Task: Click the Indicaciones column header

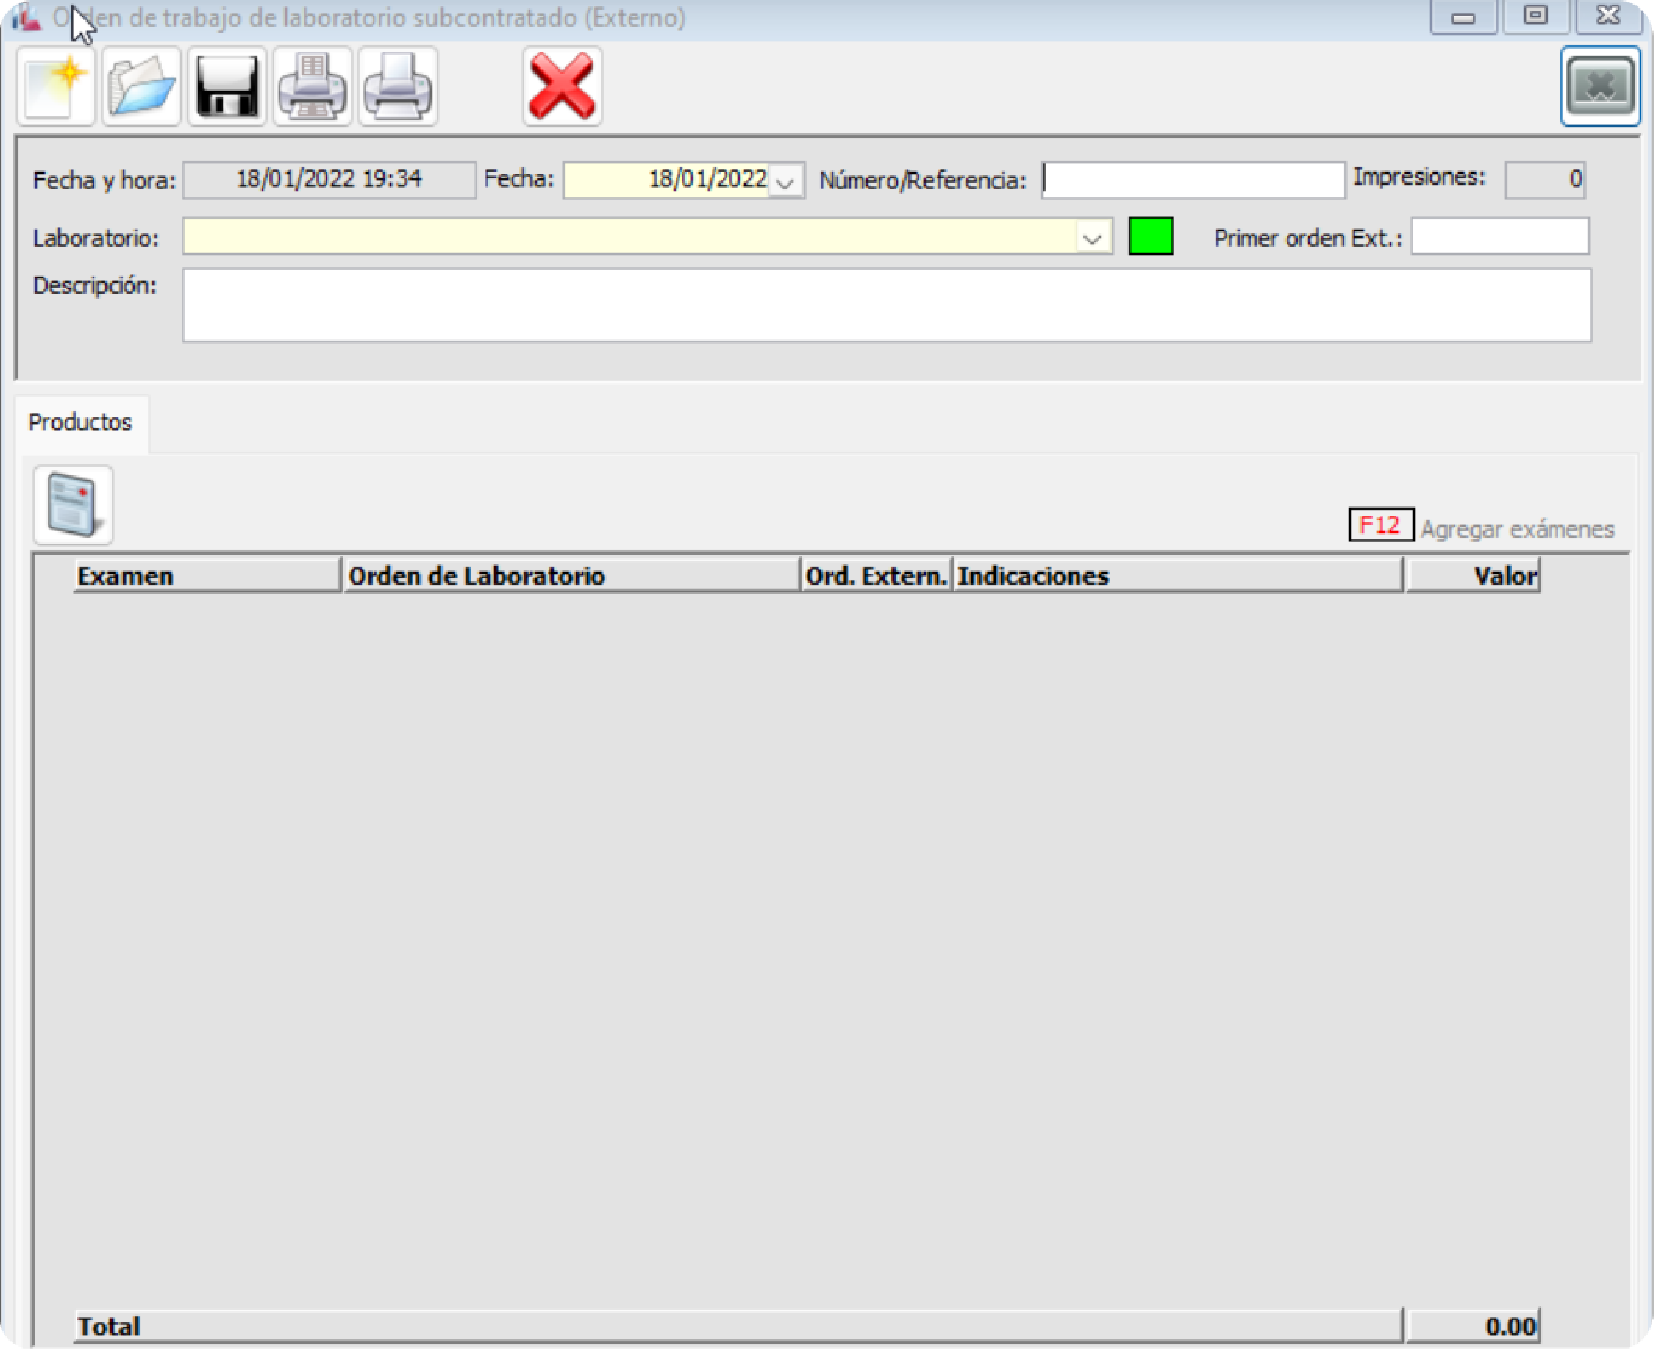Action: coord(1177,576)
